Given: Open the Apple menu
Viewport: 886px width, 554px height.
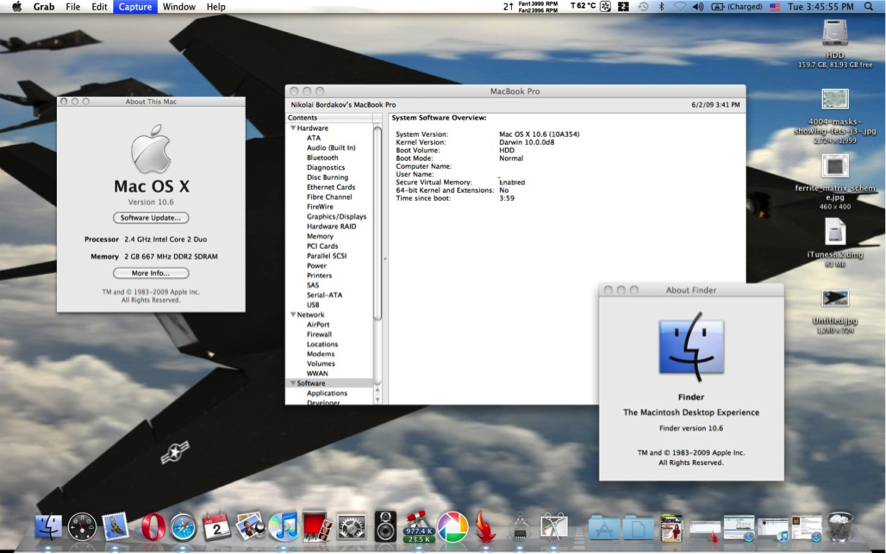Looking at the screenshot, I should 17,7.
